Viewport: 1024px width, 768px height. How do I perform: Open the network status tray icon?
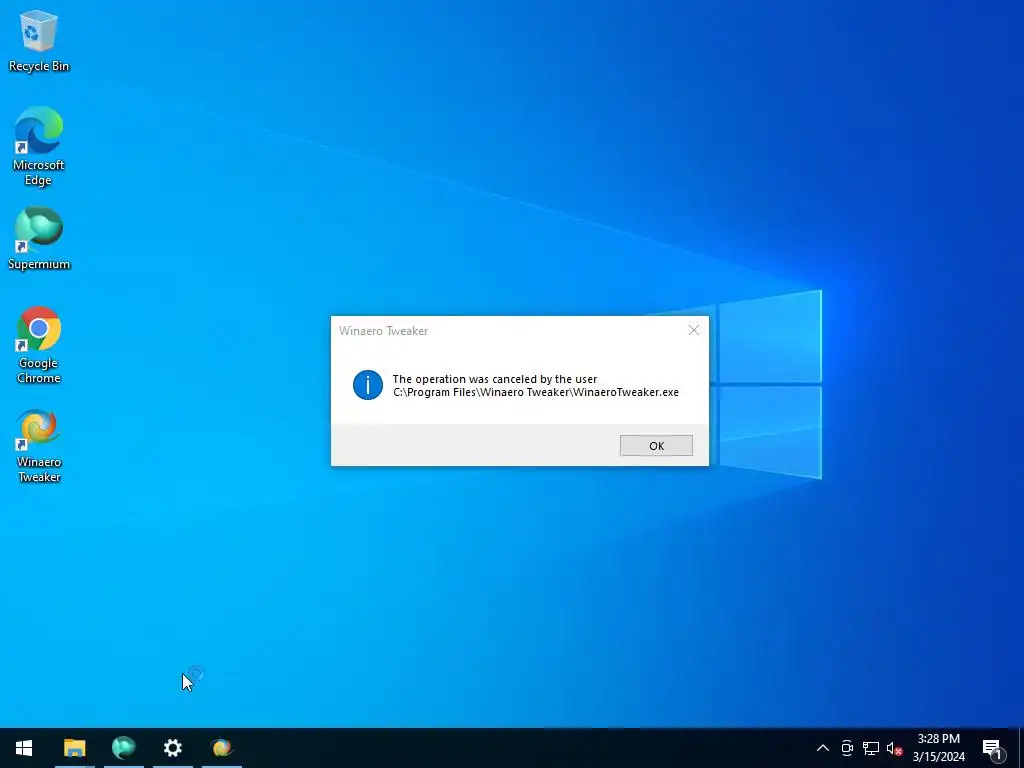[871, 748]
